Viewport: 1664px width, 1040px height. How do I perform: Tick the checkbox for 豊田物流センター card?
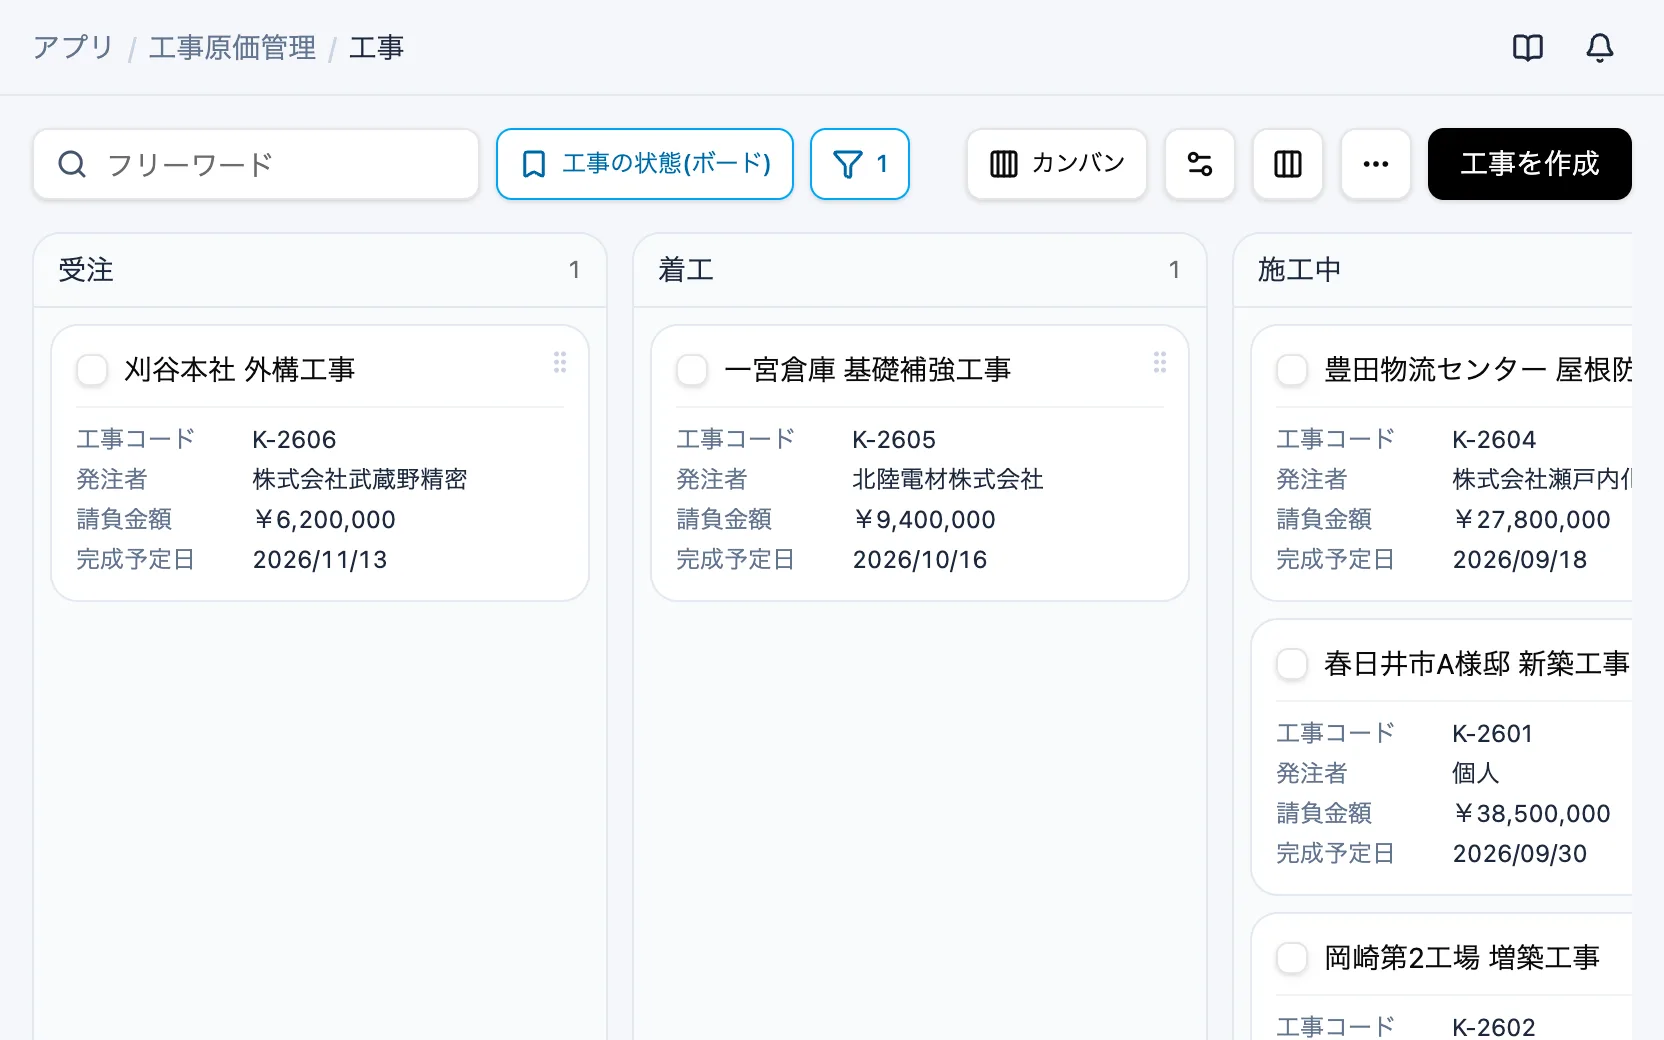pyautogui.click(x=1292, y=370)
